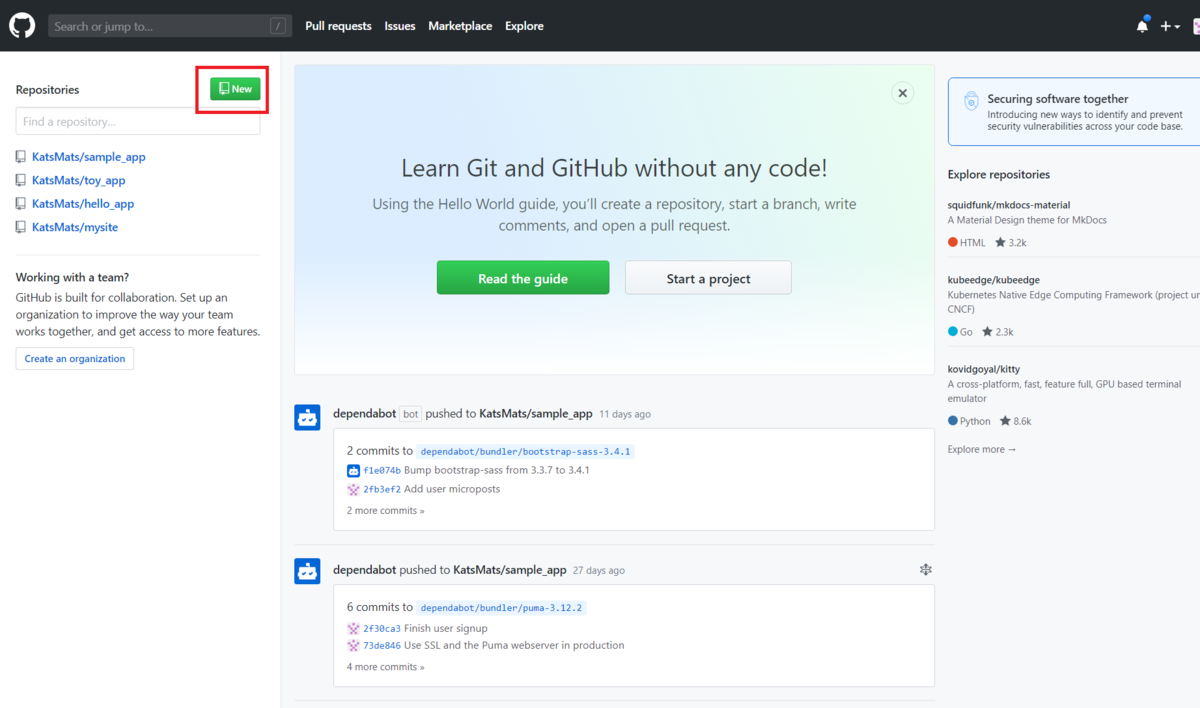Click the shield icon in Securing software notice

(x=970, y=101)
